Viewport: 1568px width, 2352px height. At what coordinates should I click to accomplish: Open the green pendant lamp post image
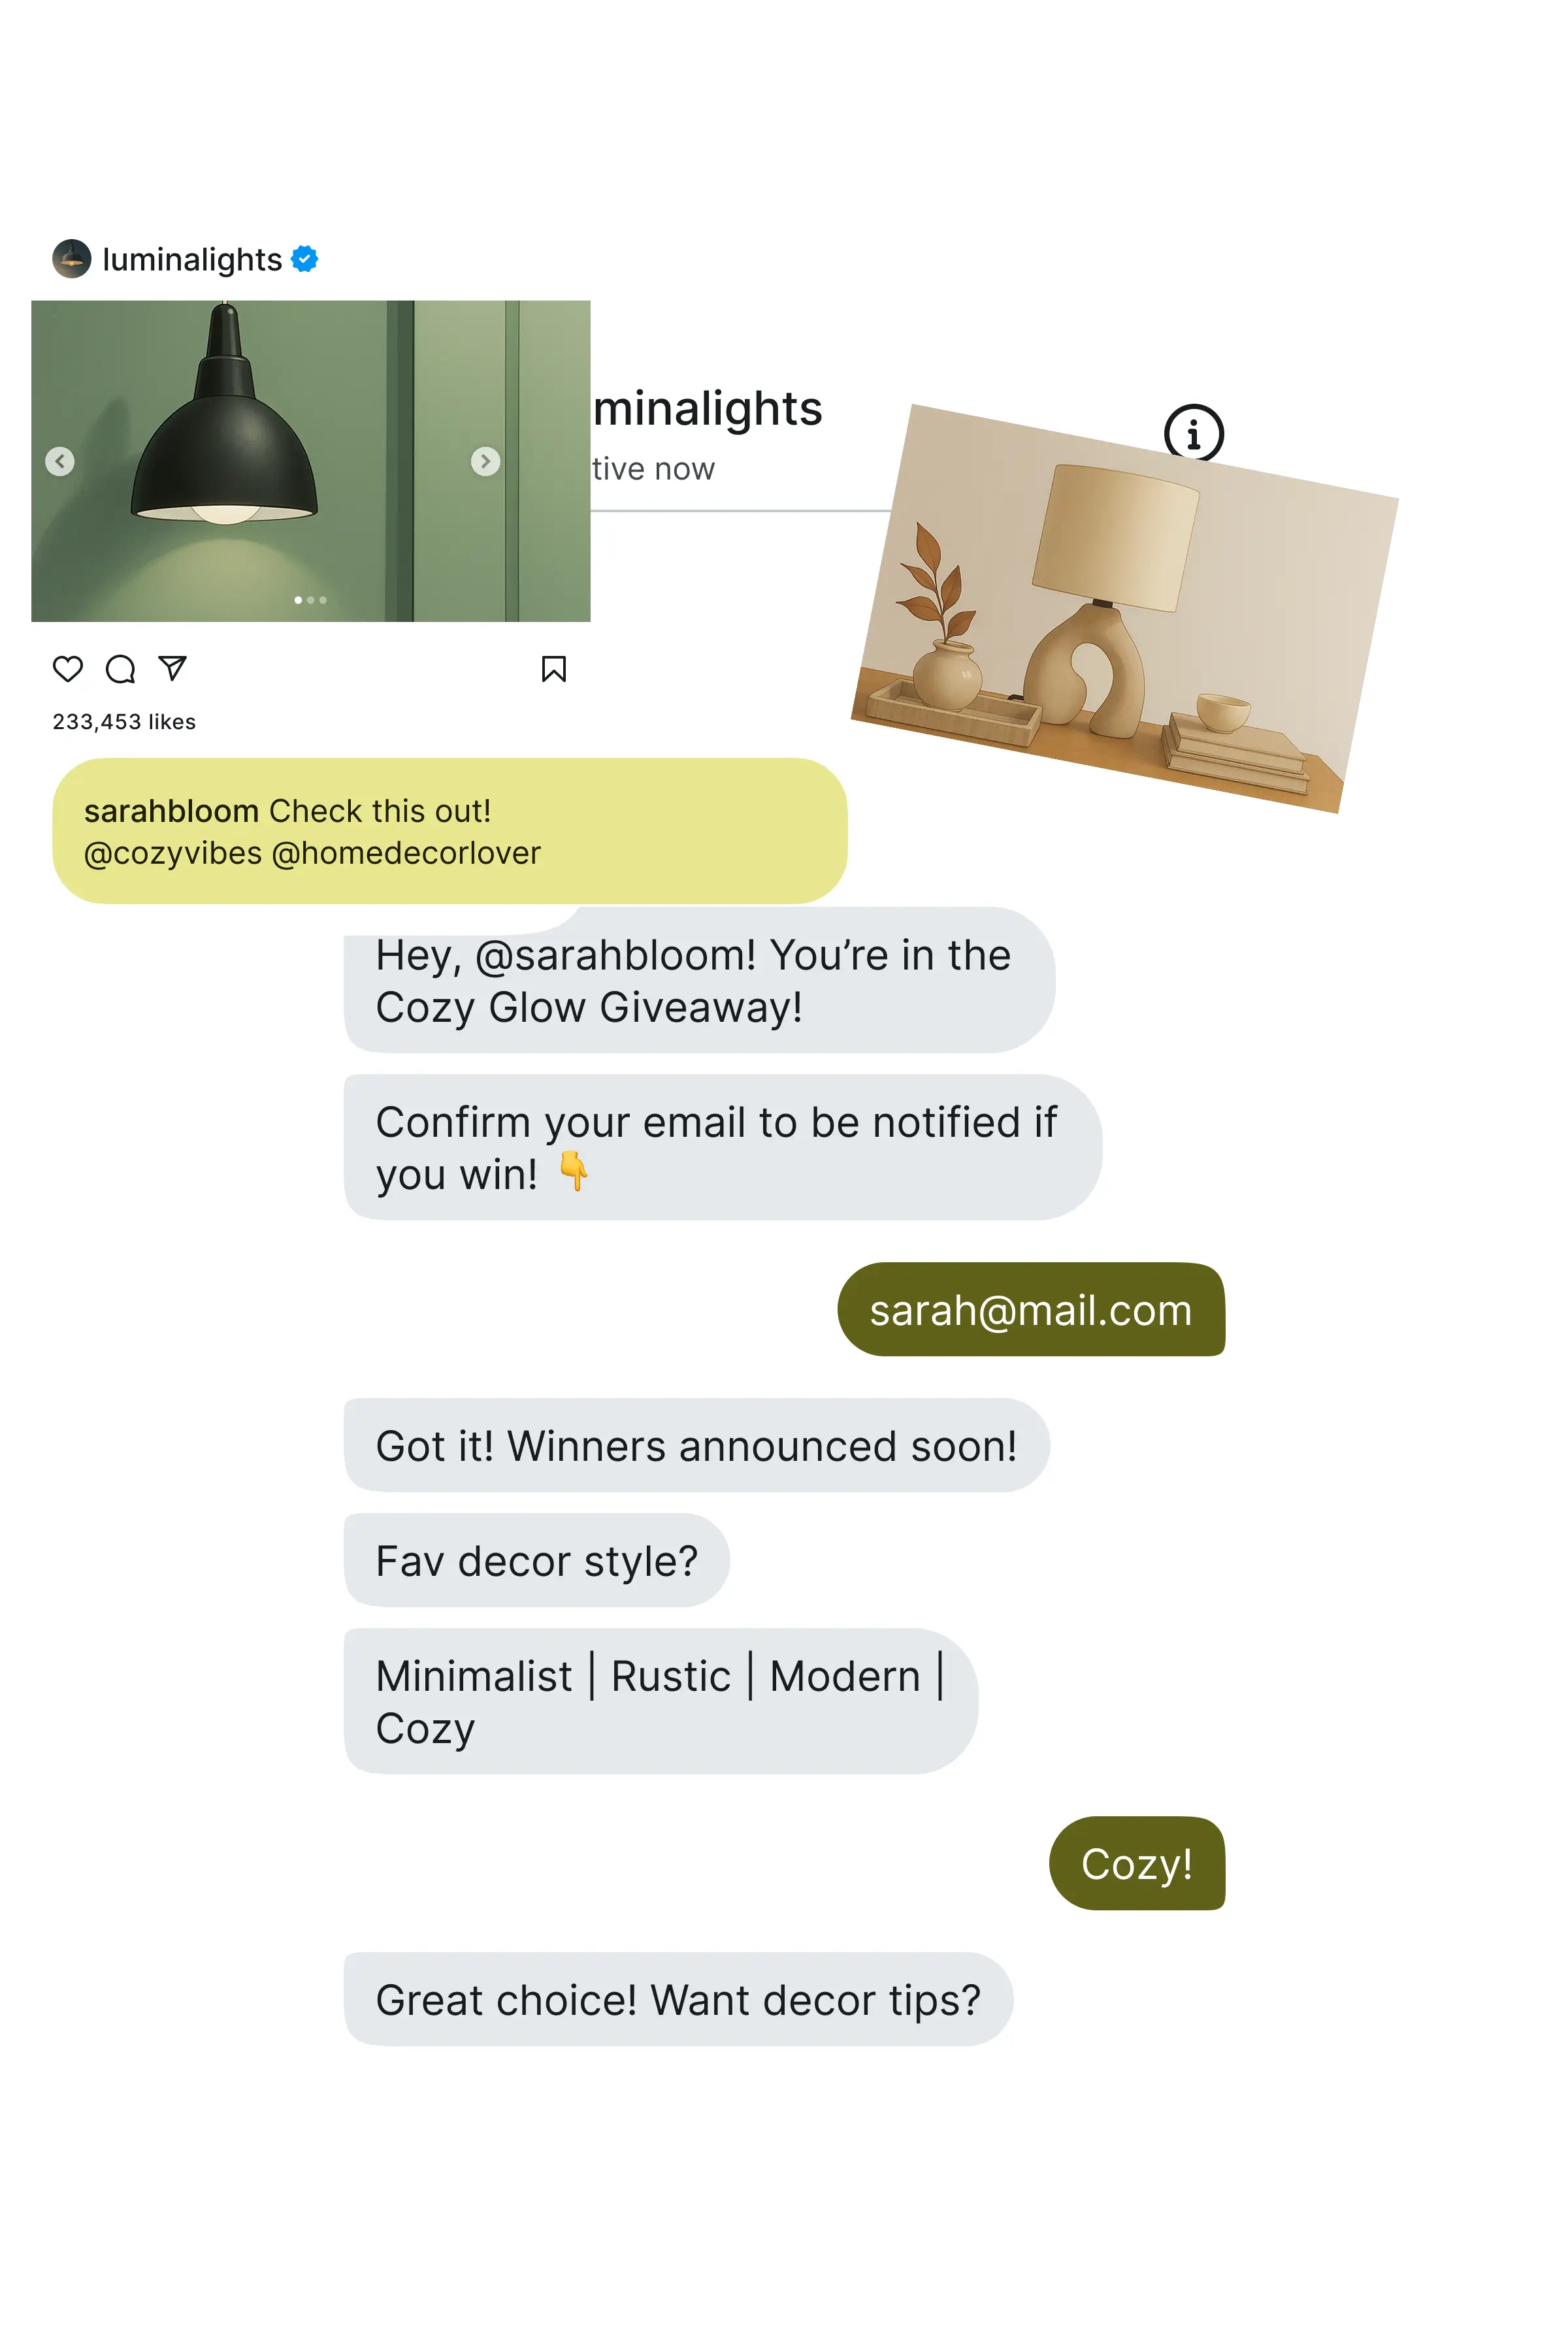[311, 461]
